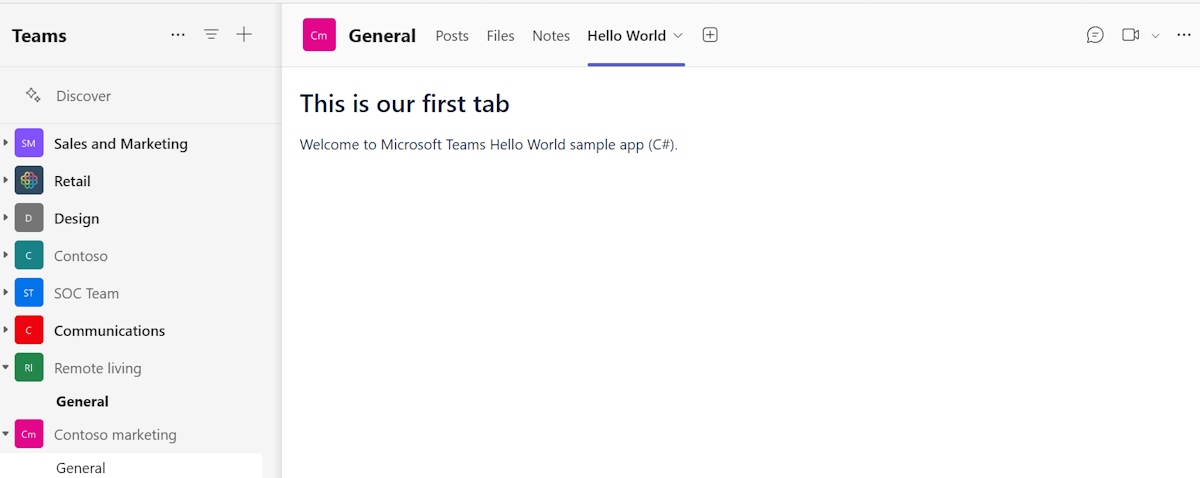Click the General channel title in header
1200x478 pixels.
click(382, 36)
